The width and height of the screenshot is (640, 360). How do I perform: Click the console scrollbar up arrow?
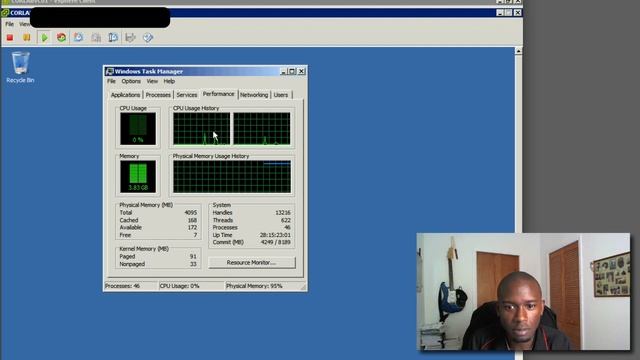click(x=518, y=51)
